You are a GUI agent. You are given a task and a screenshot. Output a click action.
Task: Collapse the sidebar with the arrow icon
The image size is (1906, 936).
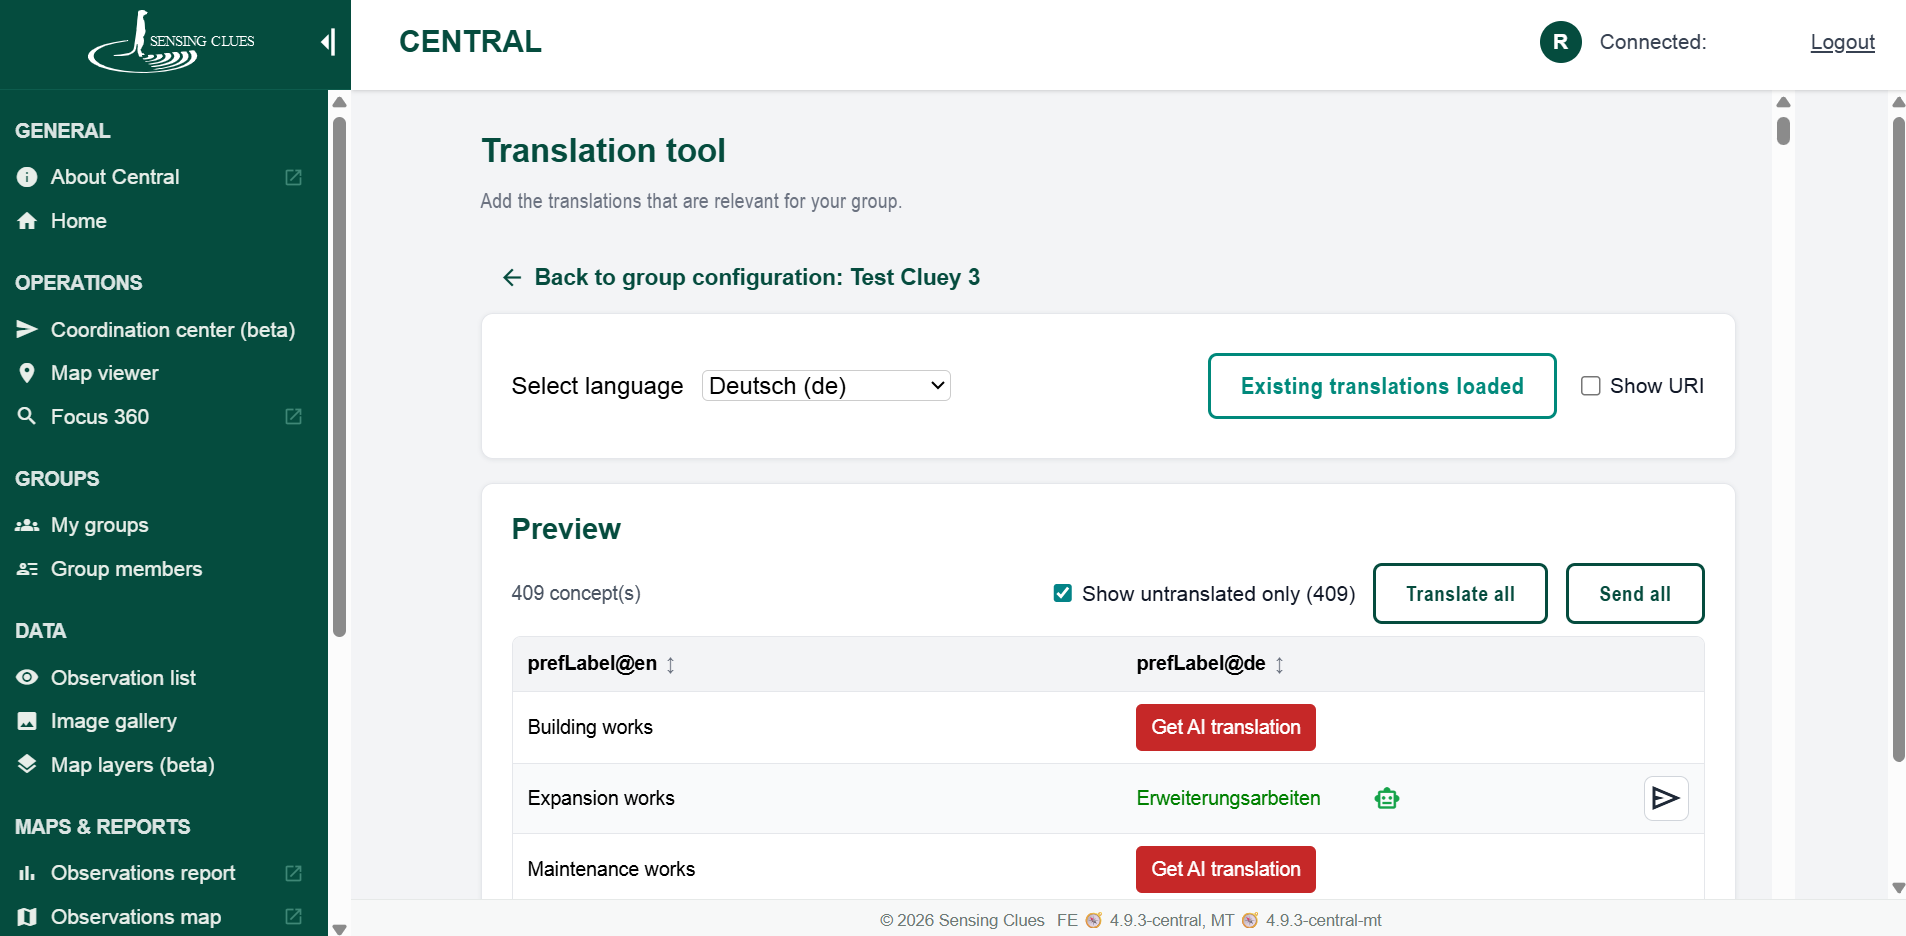tap(328, 42)
